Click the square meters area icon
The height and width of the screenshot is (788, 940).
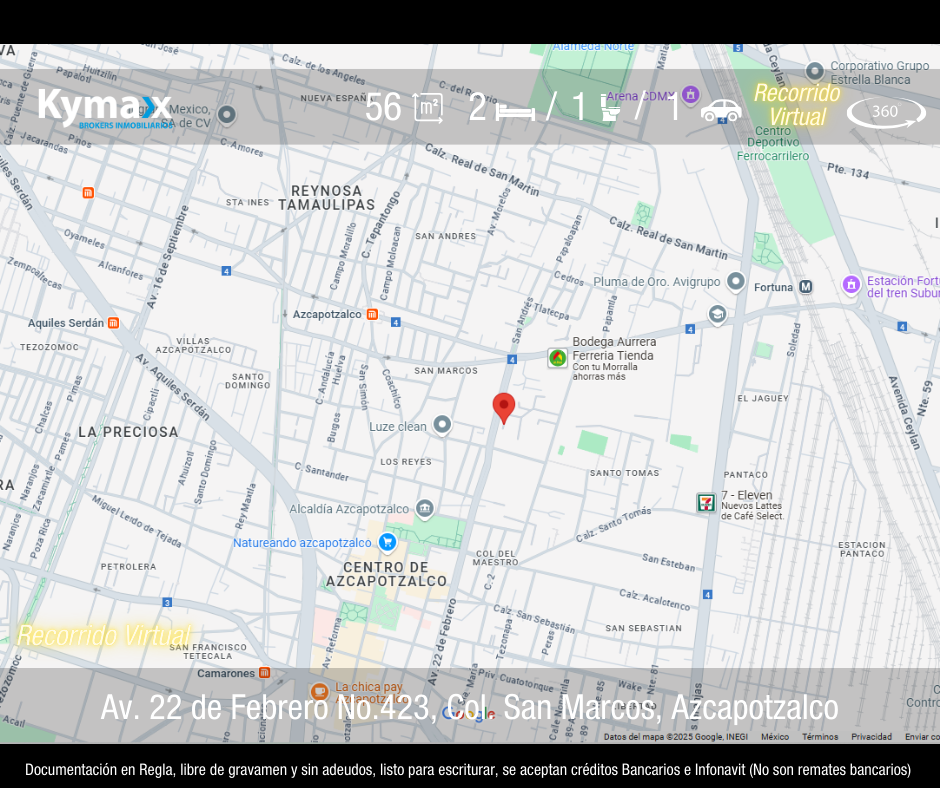[x=428, y=108]
